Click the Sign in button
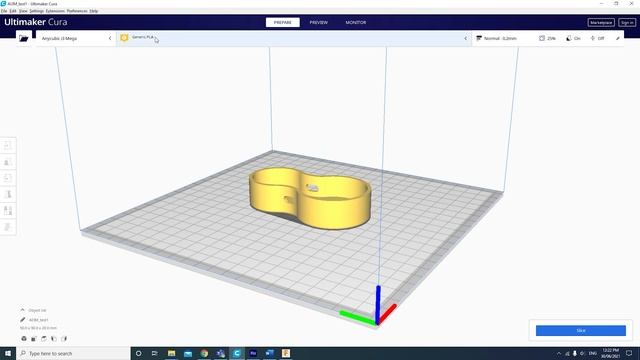Screen dimensions: 640x360 (627, 22)
